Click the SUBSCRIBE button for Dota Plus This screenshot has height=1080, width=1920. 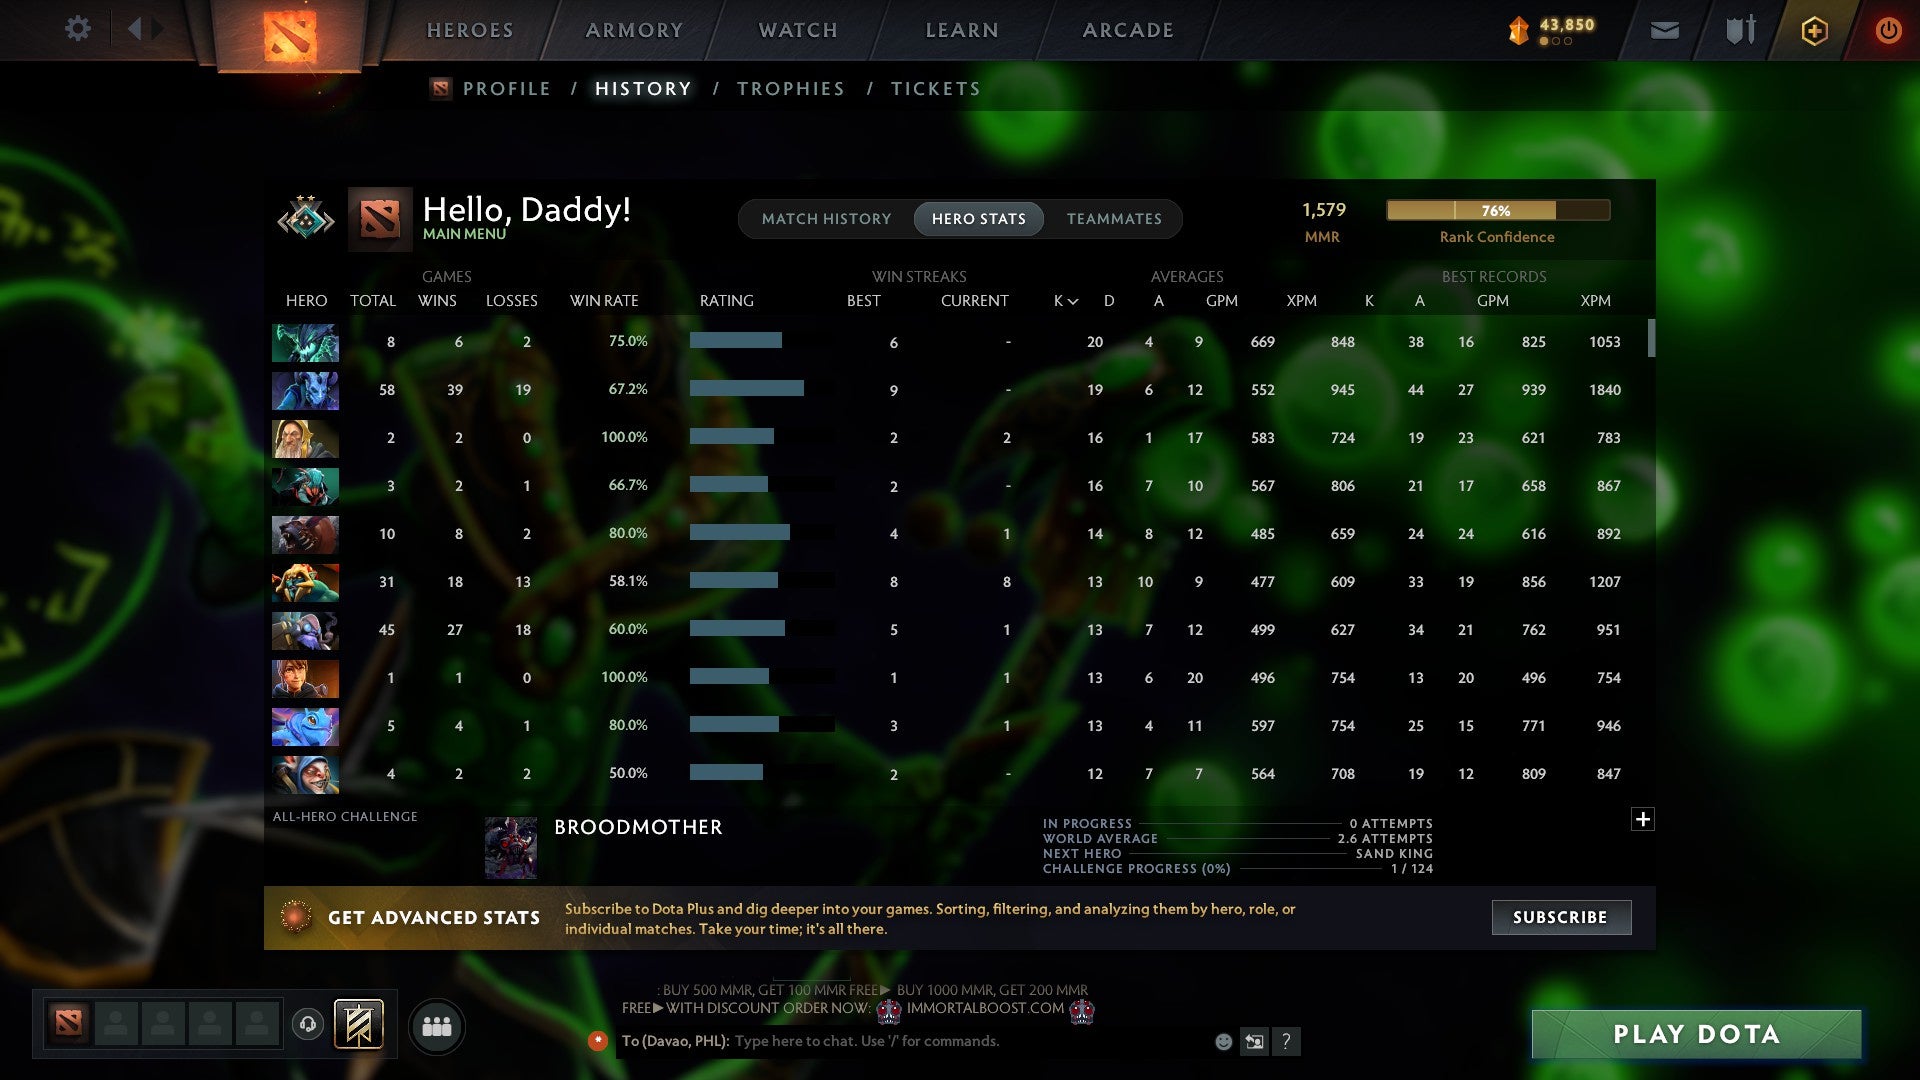(1560, 916)
